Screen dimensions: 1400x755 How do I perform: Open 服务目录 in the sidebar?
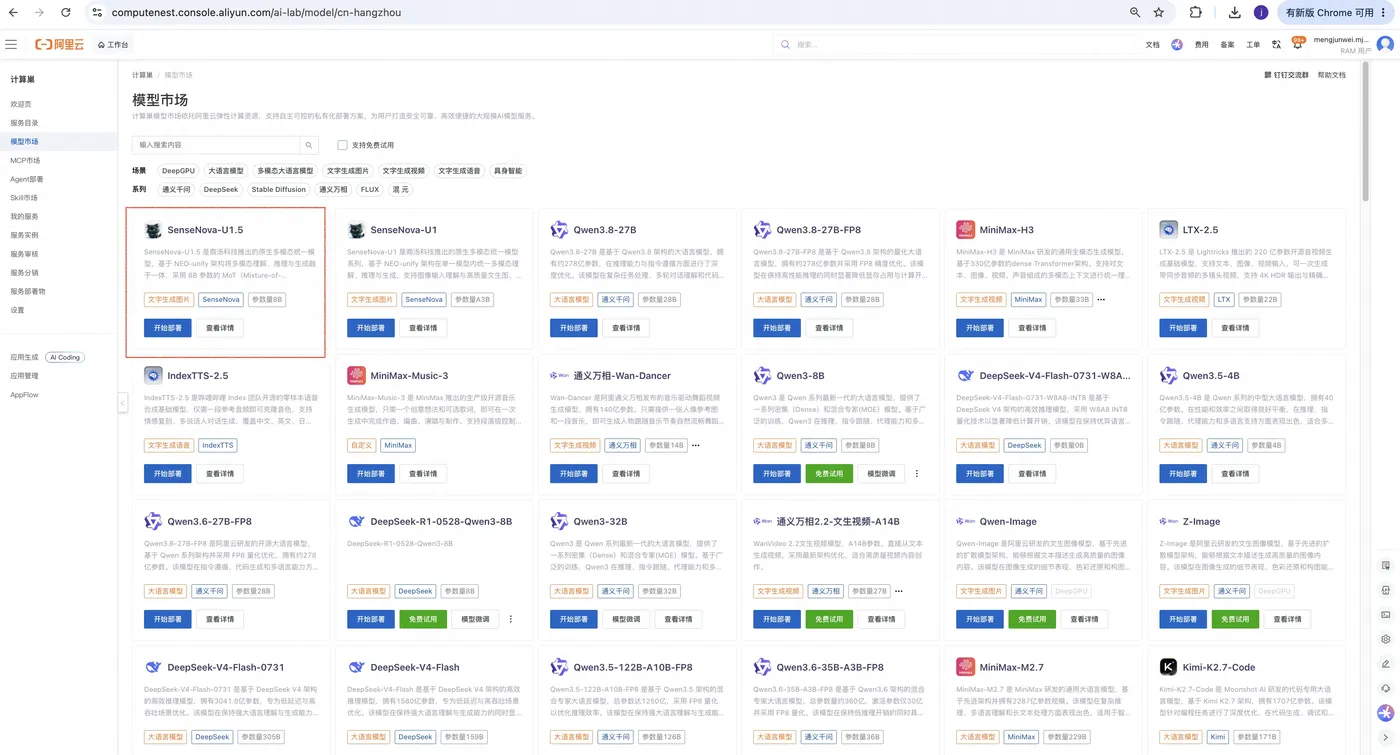coord(24,123)
